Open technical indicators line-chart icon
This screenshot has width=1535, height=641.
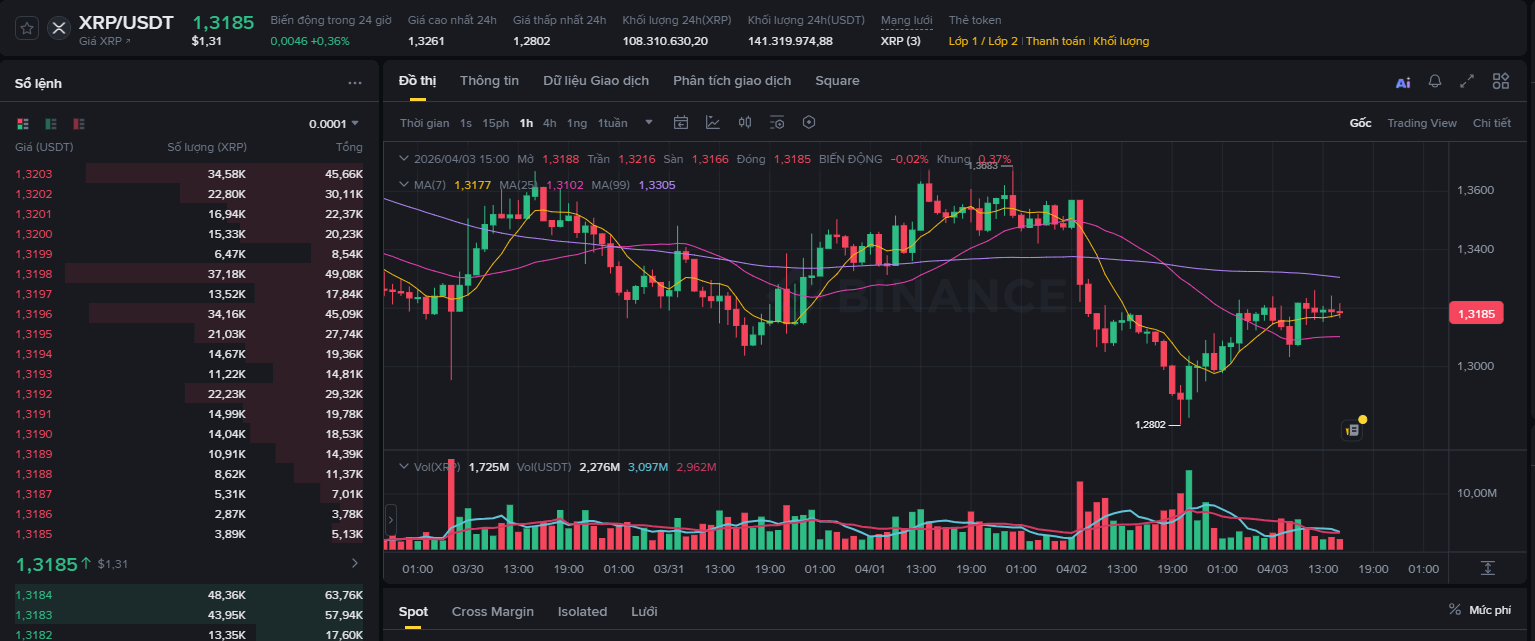pyautogui.click(x=713, y=123)
